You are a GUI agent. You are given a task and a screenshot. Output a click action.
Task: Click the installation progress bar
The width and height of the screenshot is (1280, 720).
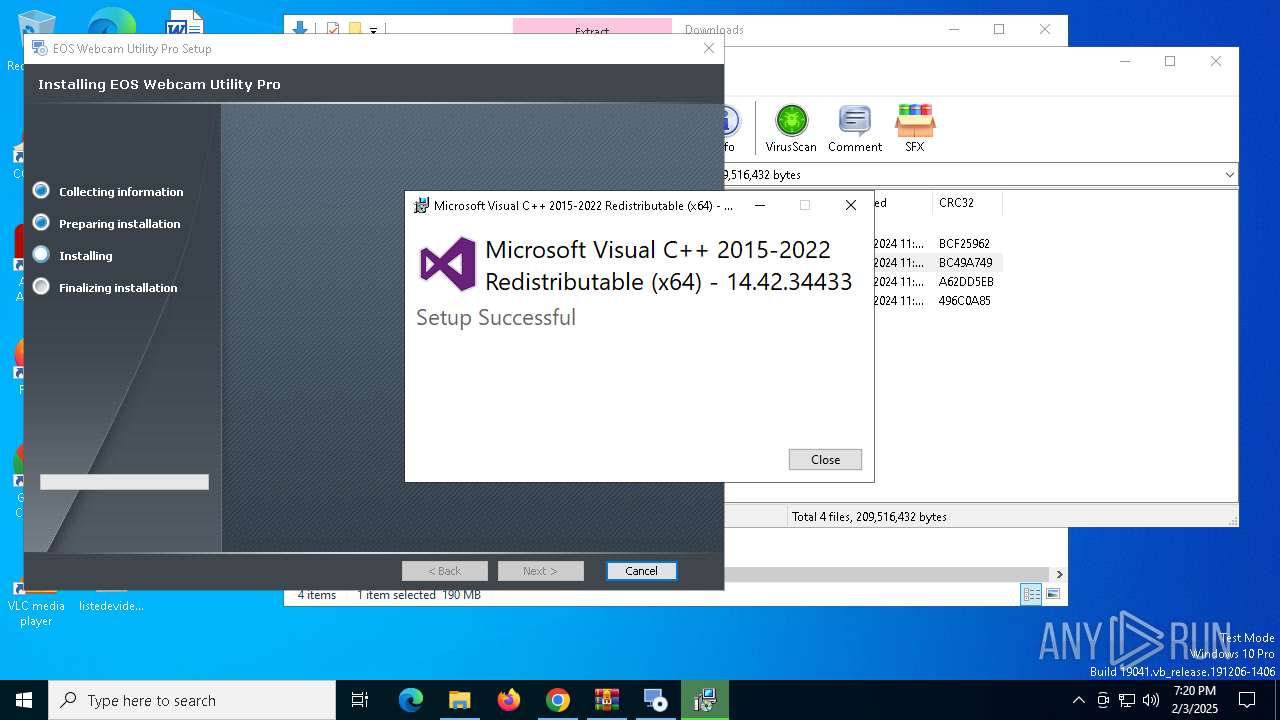click(124, 482)
